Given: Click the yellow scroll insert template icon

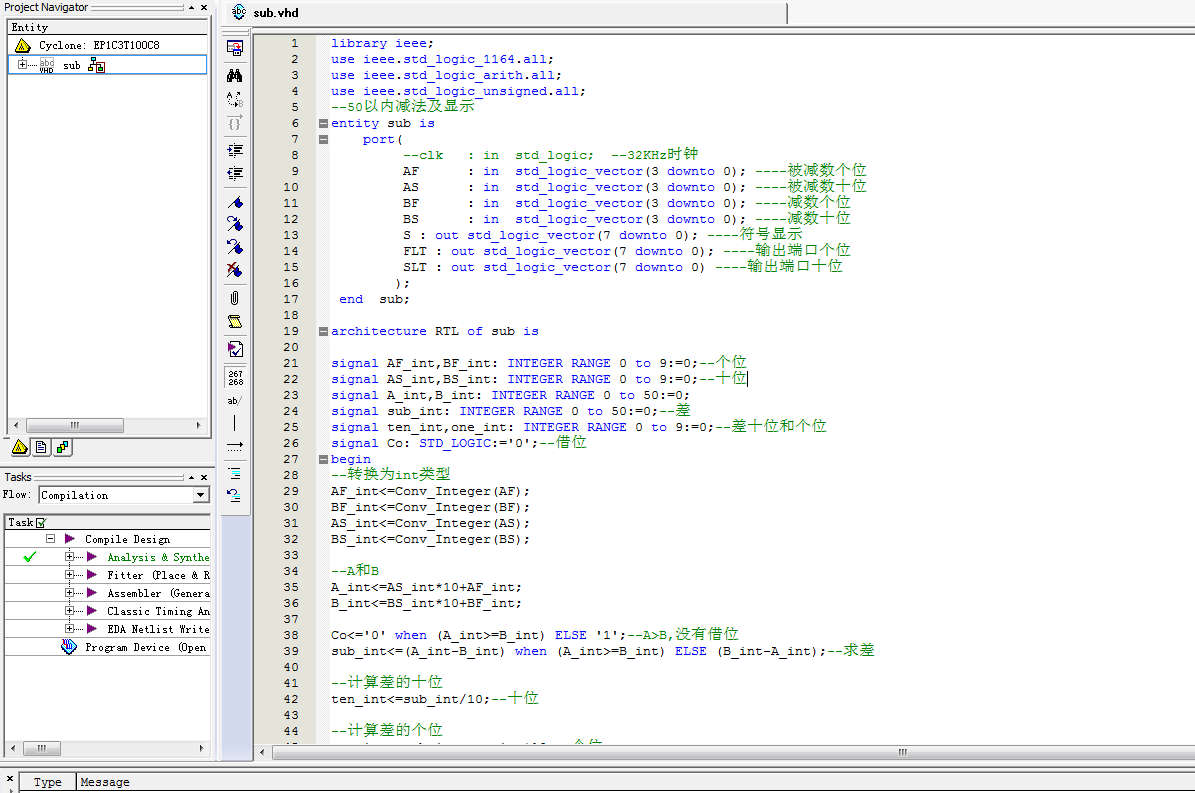Looking at the screenshot, I should [x=235, y=321].
